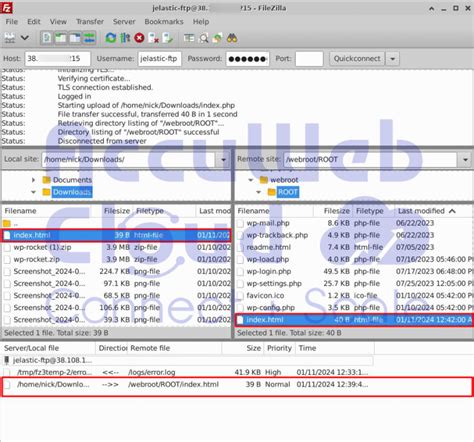Open the Transfer menu

pos(90,22)
